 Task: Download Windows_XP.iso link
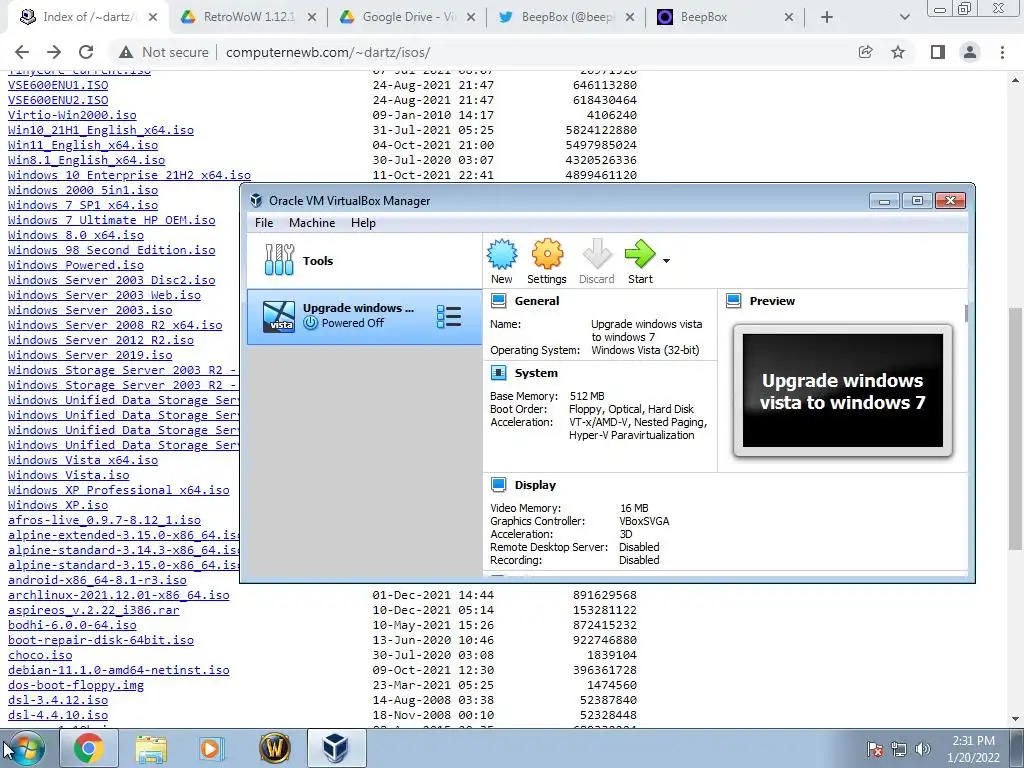58,505
